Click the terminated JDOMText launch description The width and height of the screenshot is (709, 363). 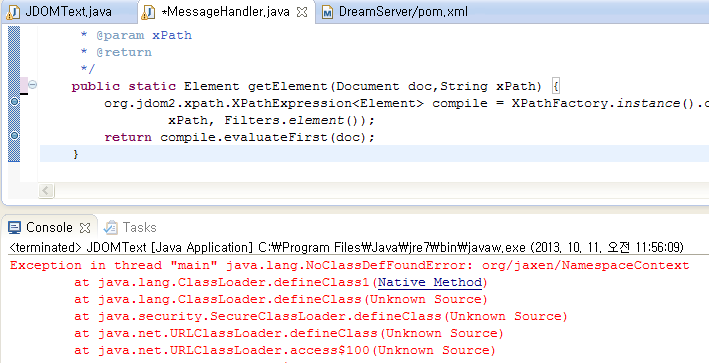click(346, 248)
